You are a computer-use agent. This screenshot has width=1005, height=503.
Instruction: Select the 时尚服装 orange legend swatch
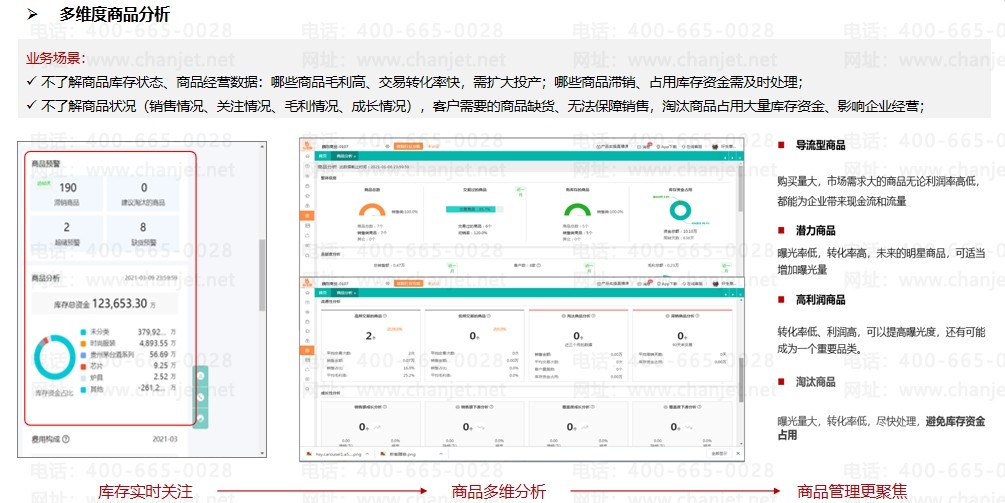(83, 343)
